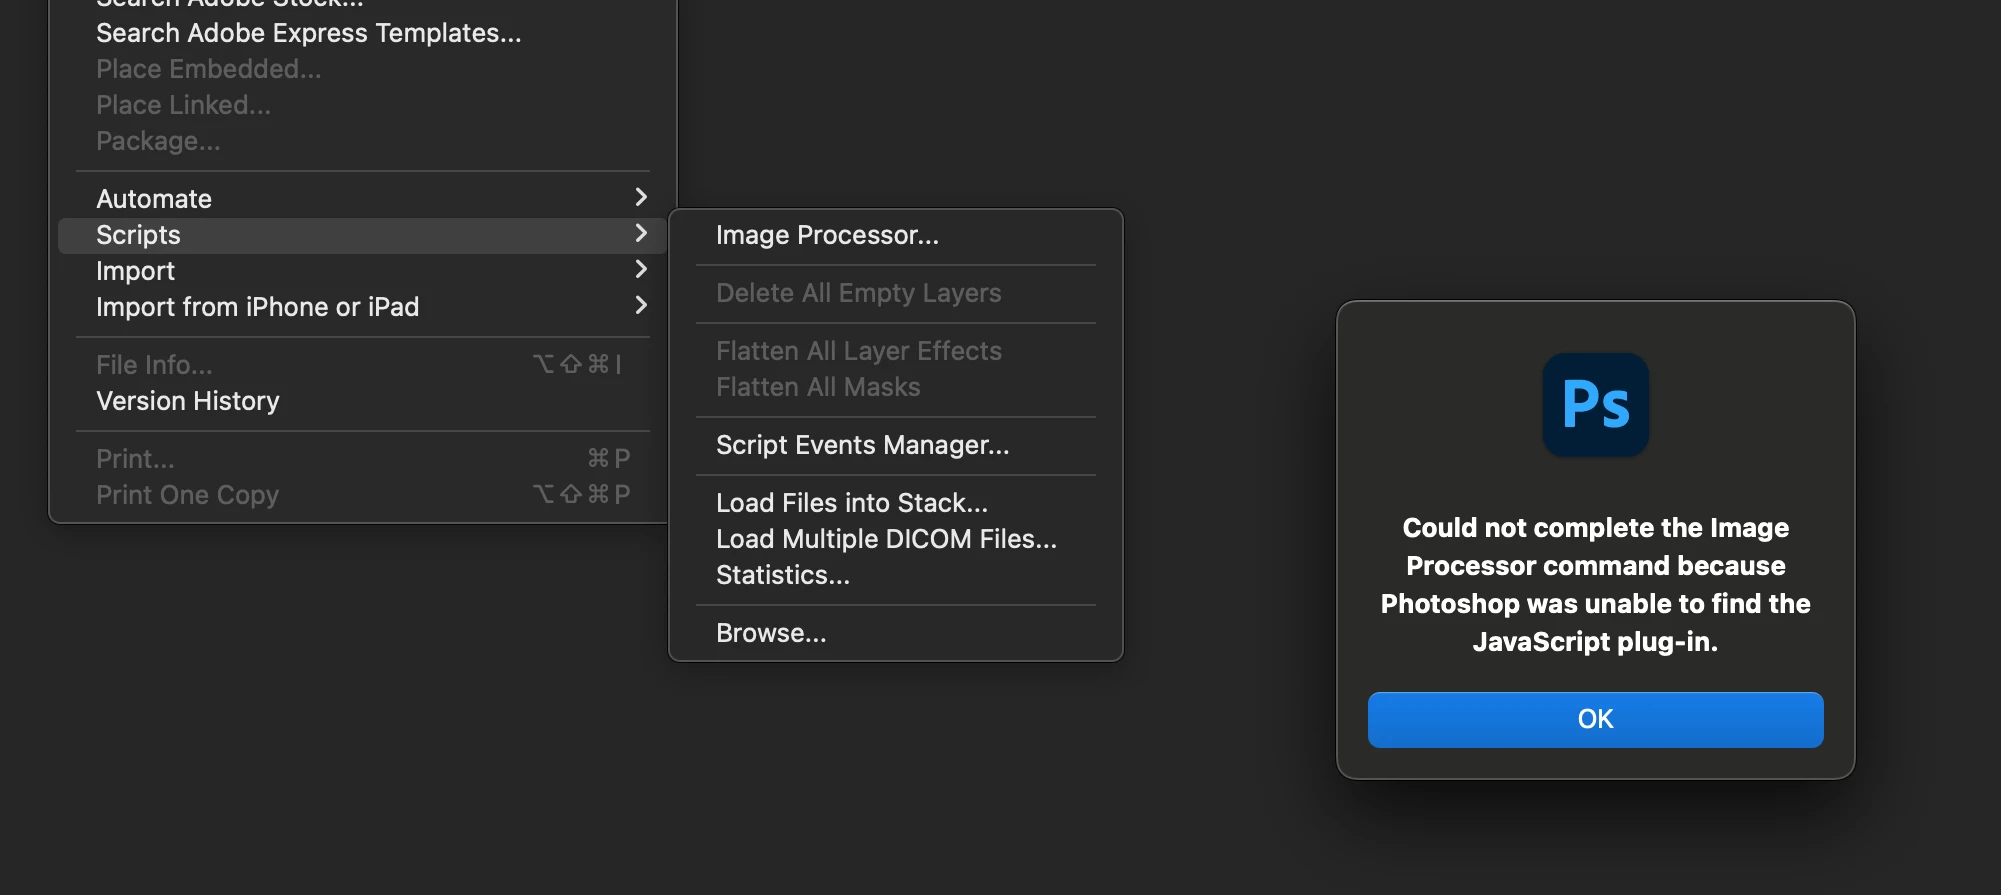Choose Print menu entry
The height and width of the screenshot is (895, 2001).
pos(362,459)
